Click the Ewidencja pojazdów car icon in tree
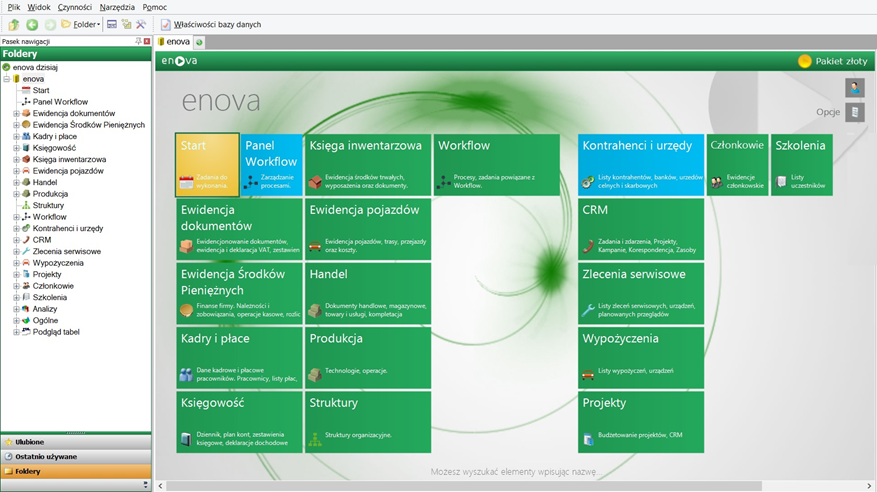The width and height of the screenshot is (877, 492). click(26, 171)
